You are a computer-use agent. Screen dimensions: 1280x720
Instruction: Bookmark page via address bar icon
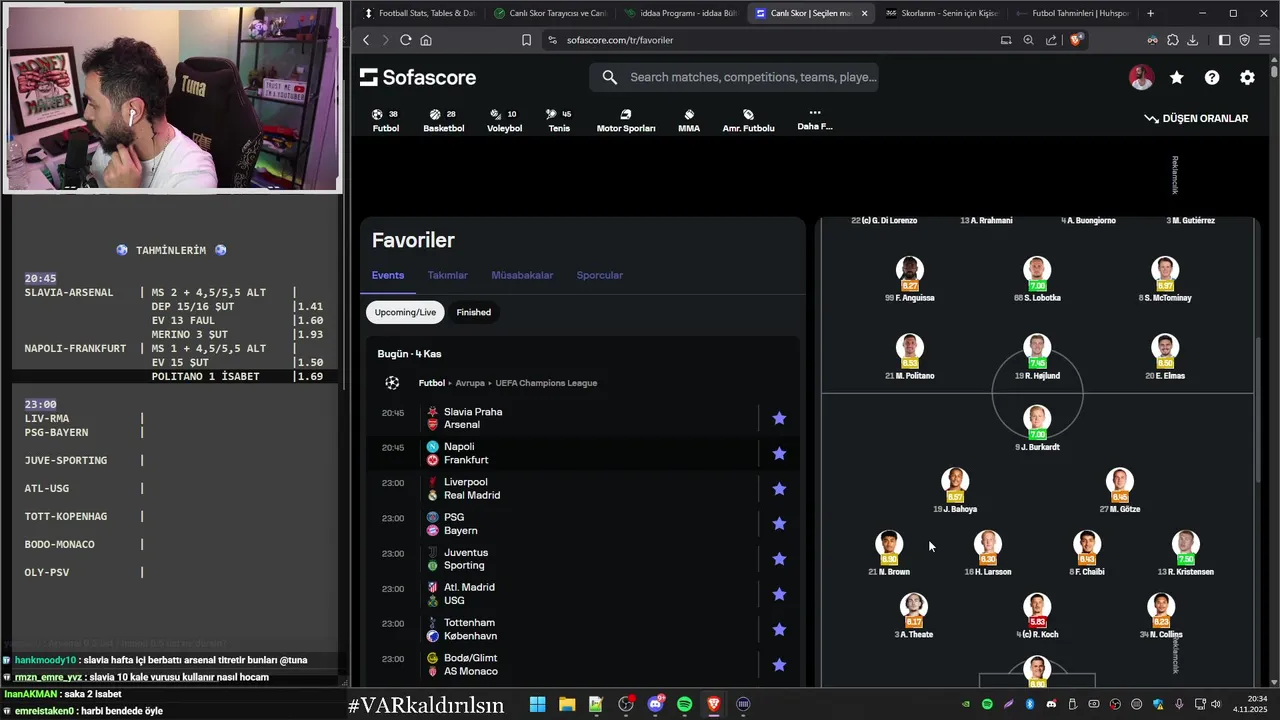[527, 40]
